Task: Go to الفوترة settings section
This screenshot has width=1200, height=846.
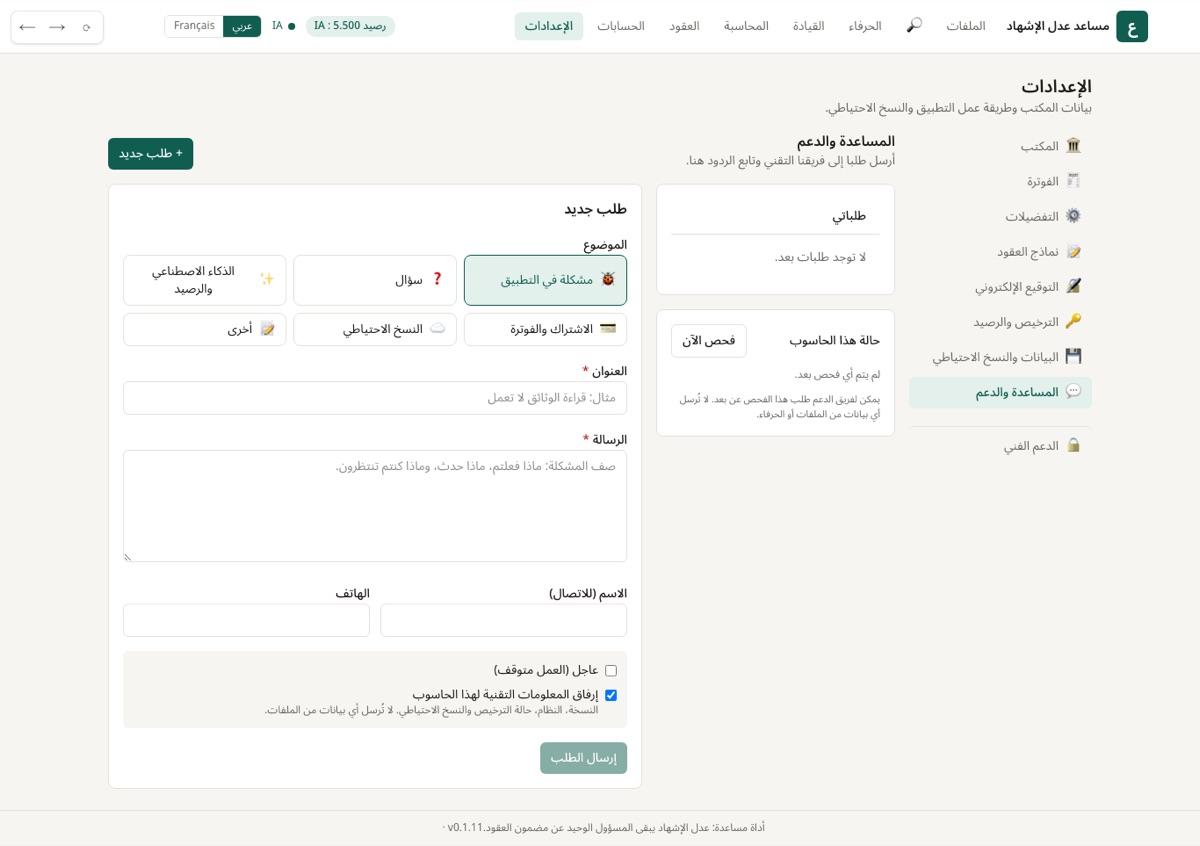Action: 1001,181
